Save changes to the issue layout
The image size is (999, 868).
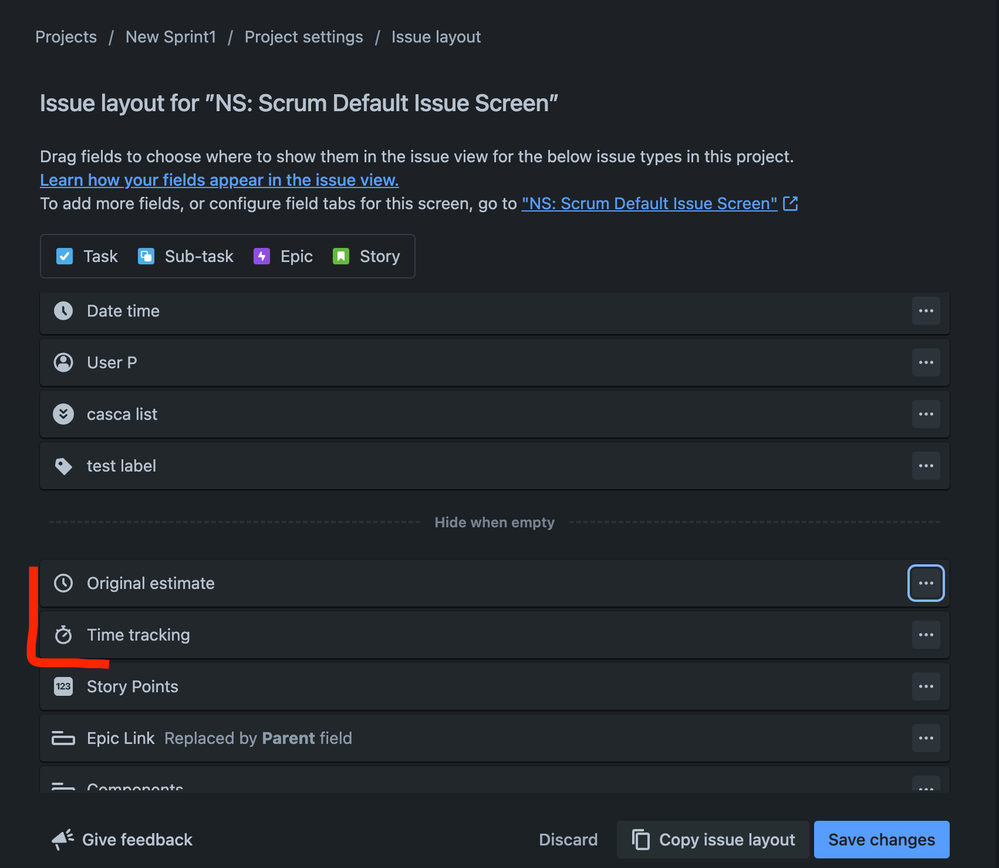click(x=881, y=839)
